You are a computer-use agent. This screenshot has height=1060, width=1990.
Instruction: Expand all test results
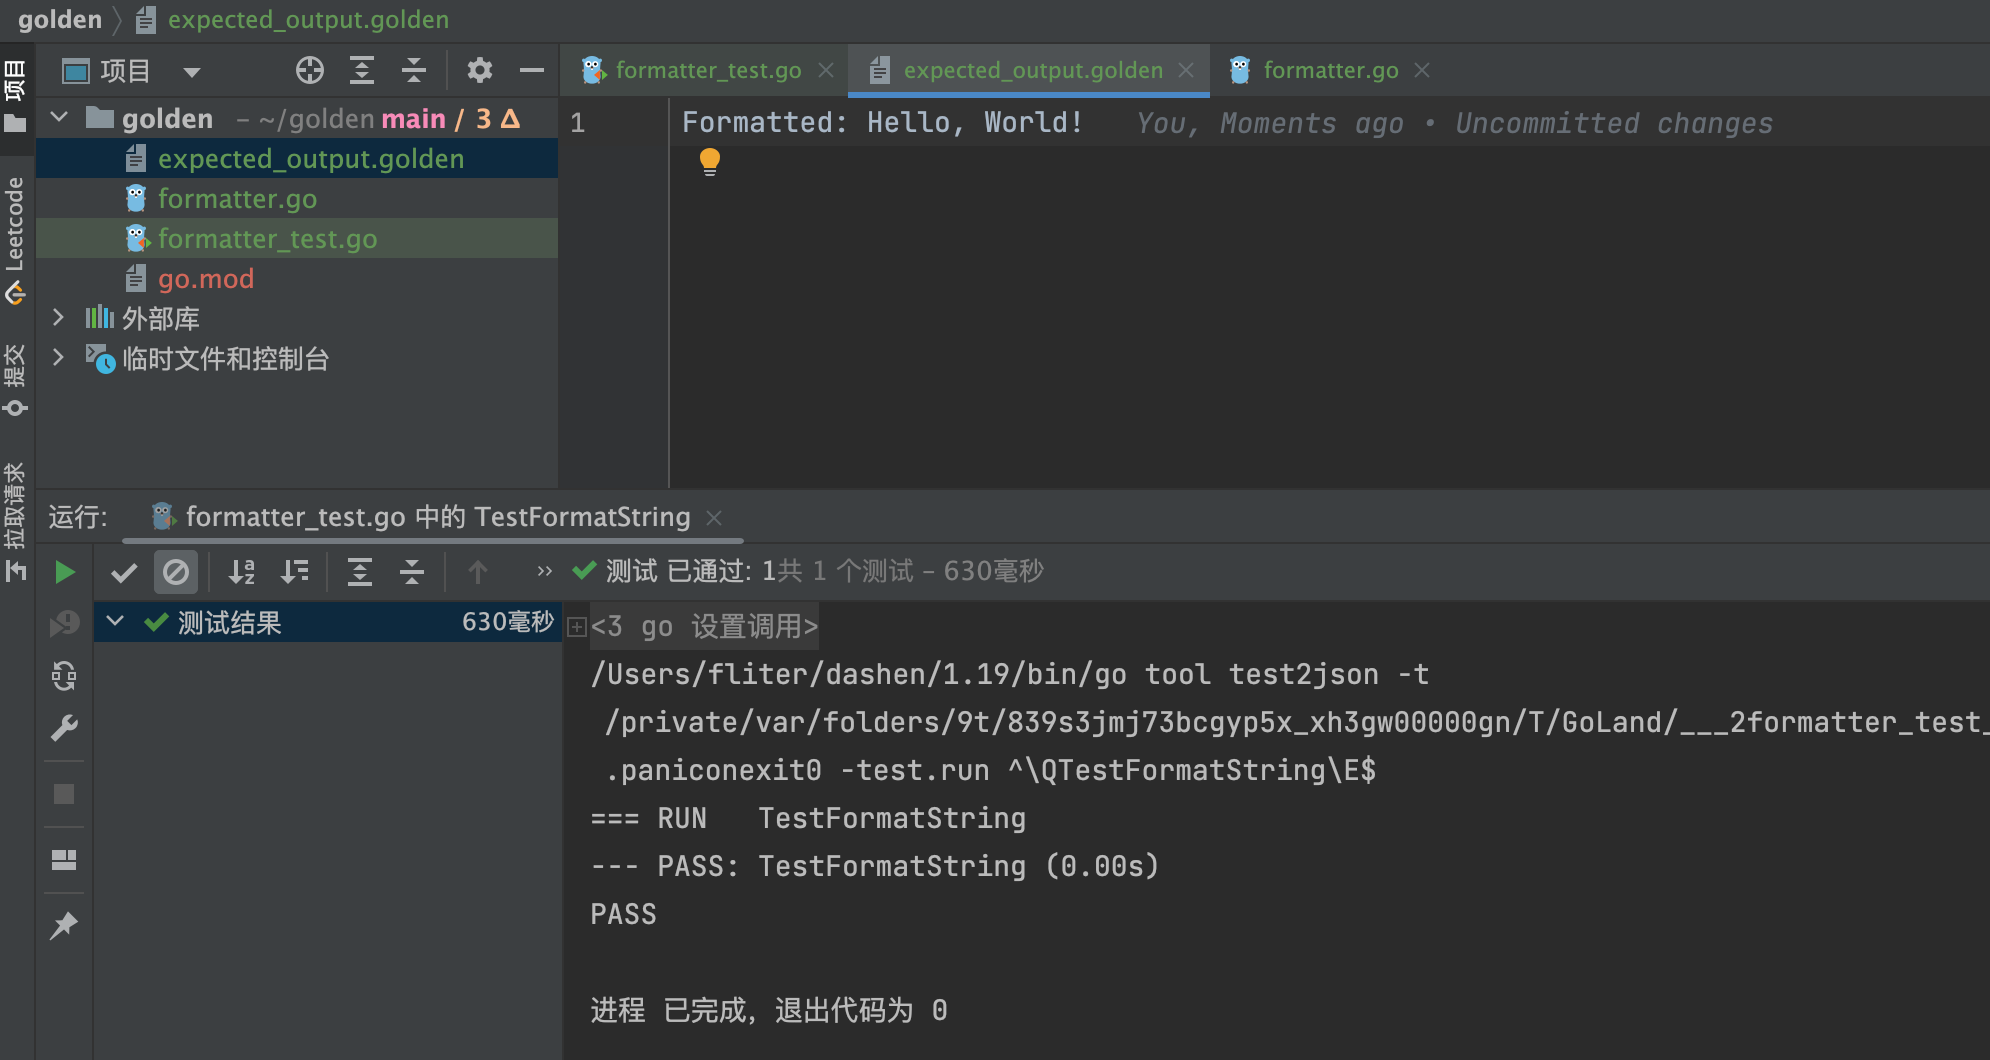[360, 572]
